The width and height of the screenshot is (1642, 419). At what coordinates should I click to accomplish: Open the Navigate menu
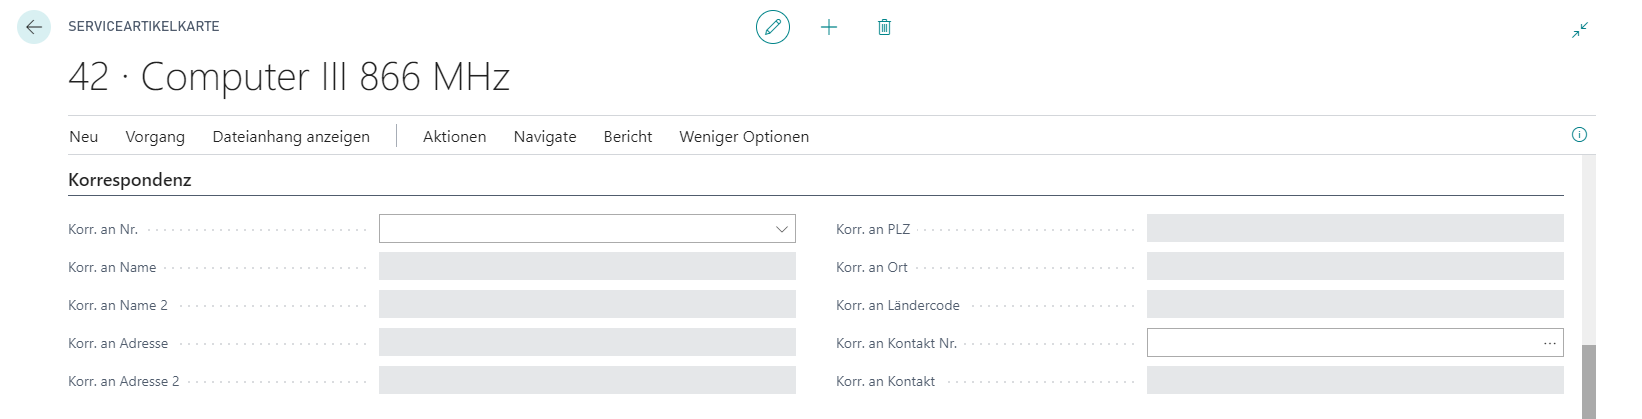point(545,137)
